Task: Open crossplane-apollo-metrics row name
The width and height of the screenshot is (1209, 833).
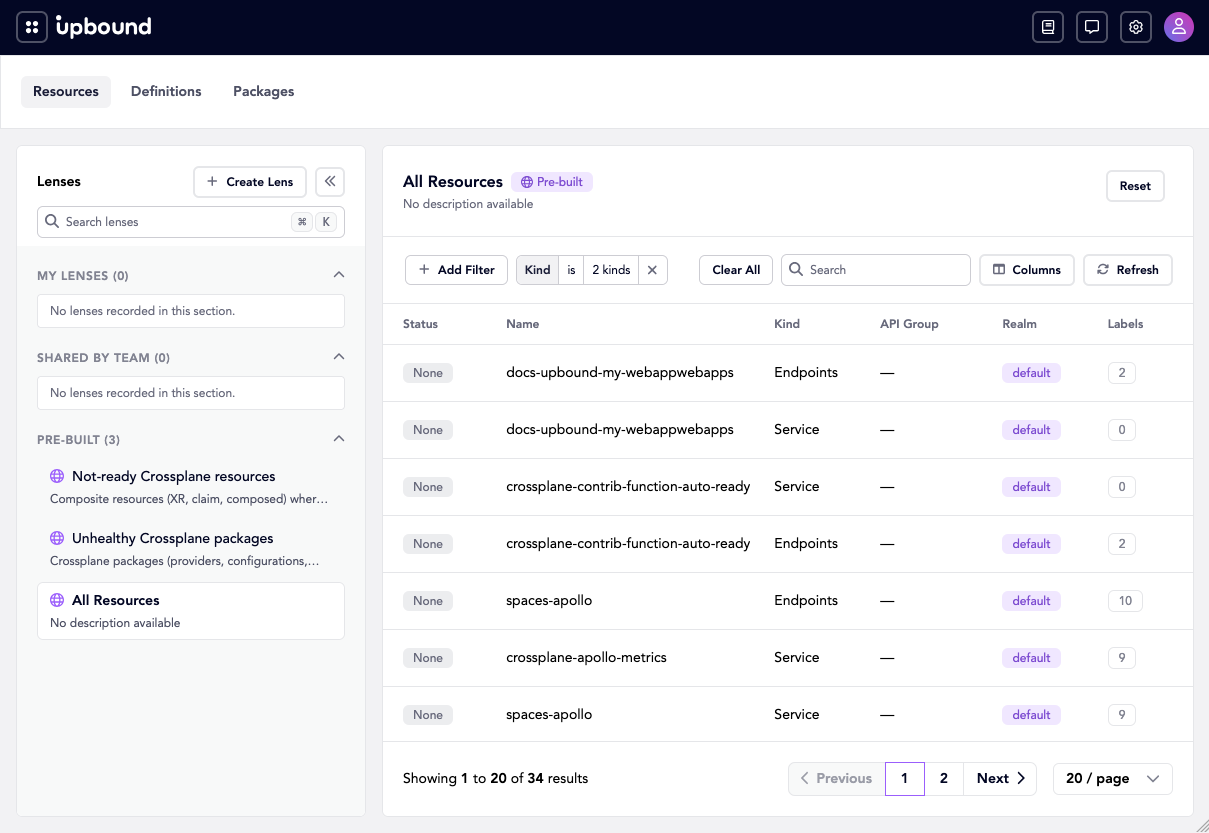Action: 586,657
